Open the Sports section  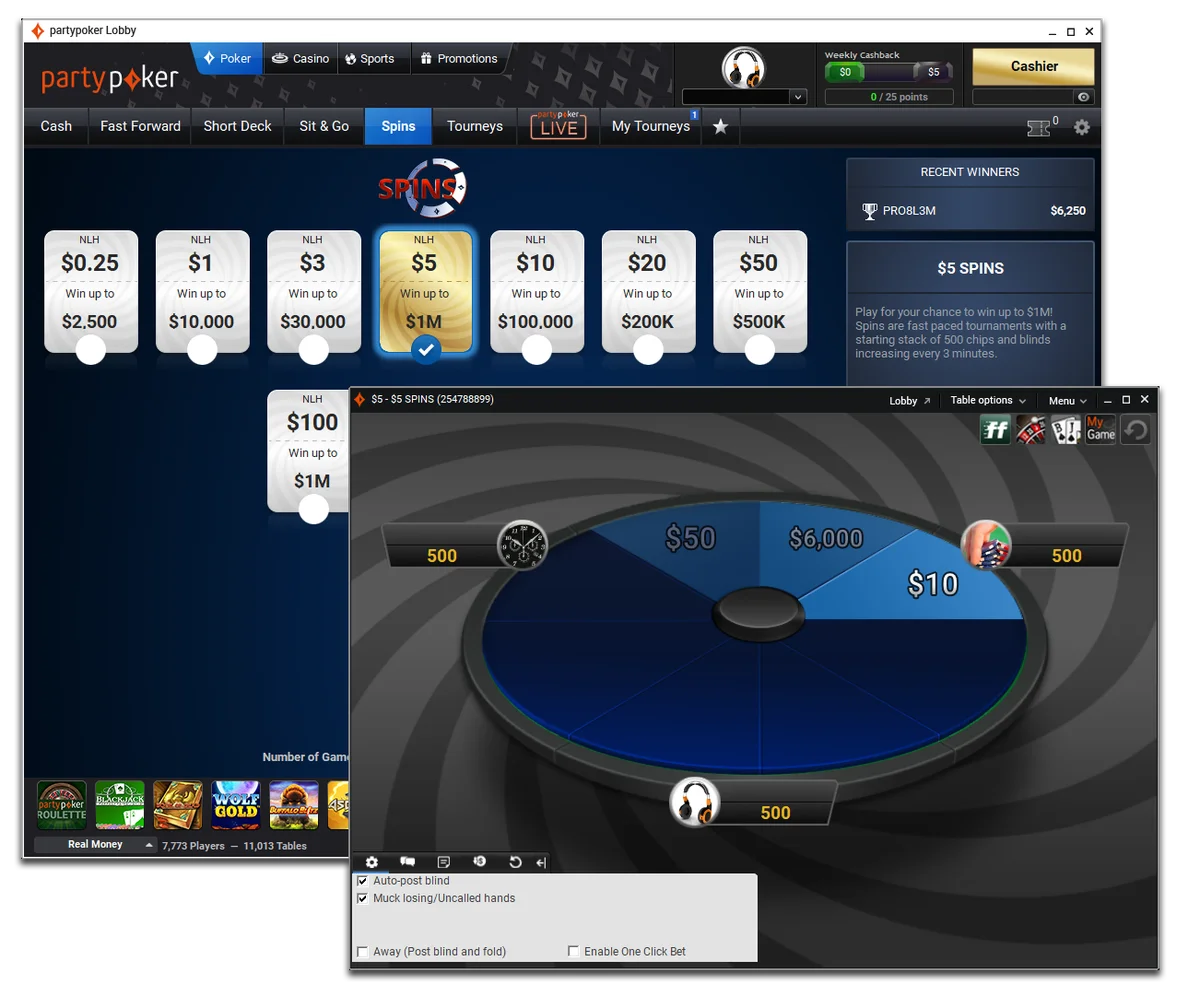click(x=369, y=59)
